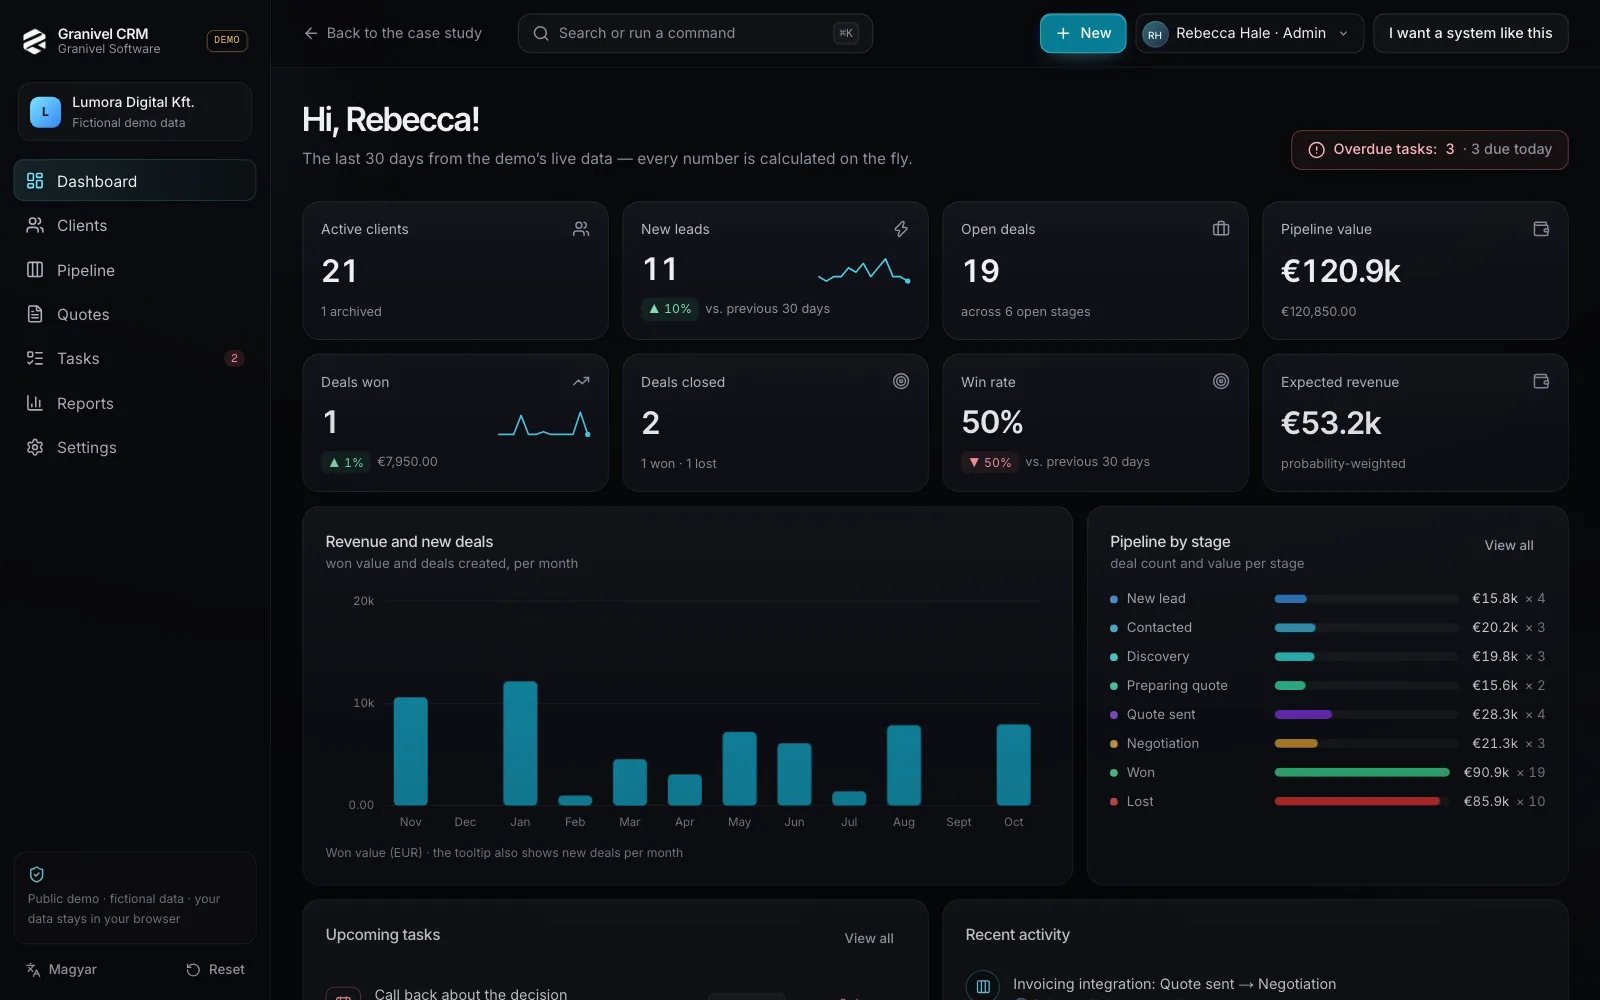The height and width of the screenshot is (1000, 1600).
Task: Click the target icon on Win rate card
Action: 1221,381
